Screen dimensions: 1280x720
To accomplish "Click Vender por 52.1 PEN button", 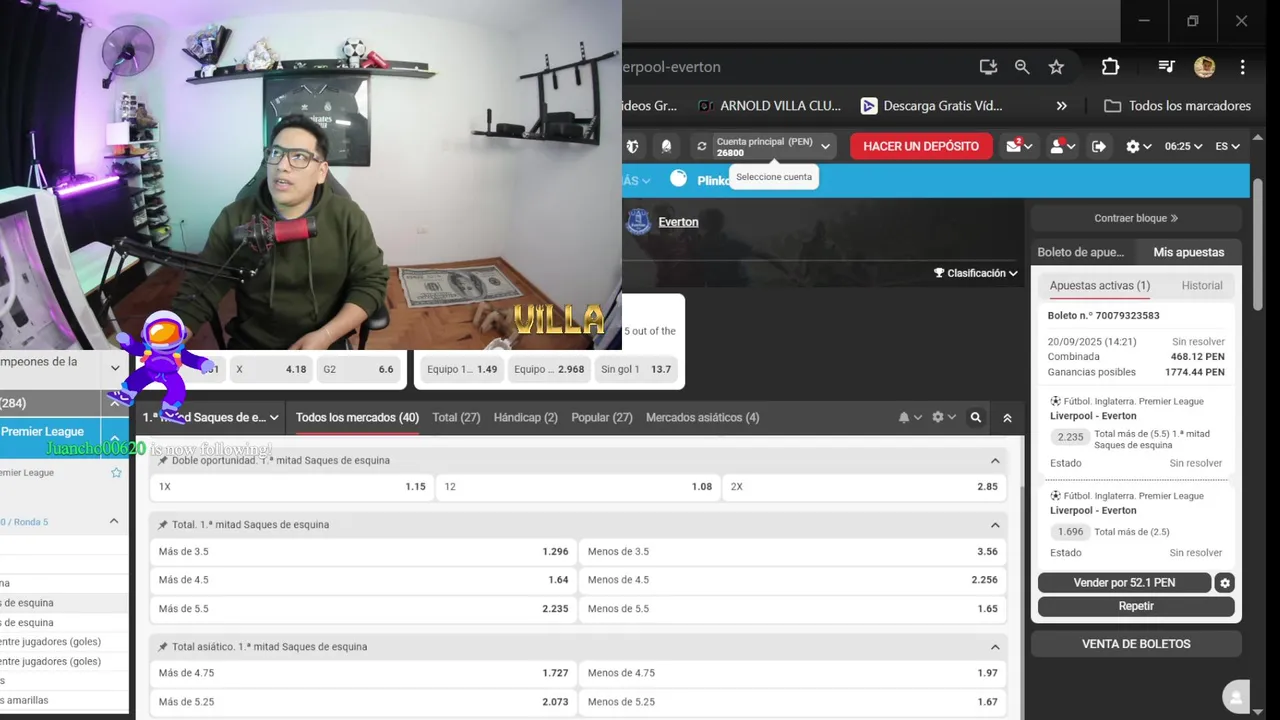I will click(x=1124, y=583).
